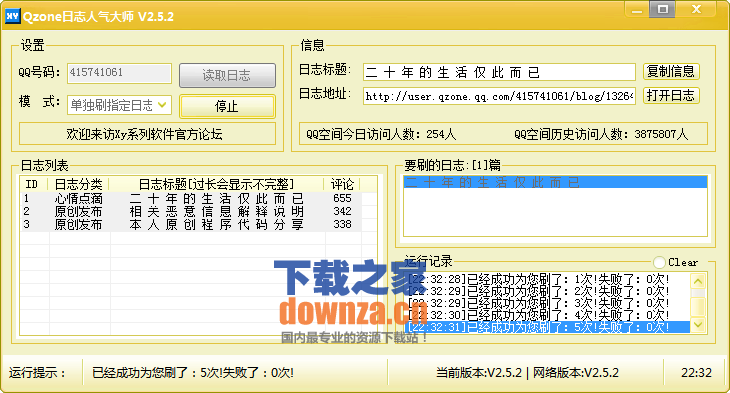Close the Qzone日志人气大师 window
The height and width of the screenshot is (393, 730).
tap(696, 10)
